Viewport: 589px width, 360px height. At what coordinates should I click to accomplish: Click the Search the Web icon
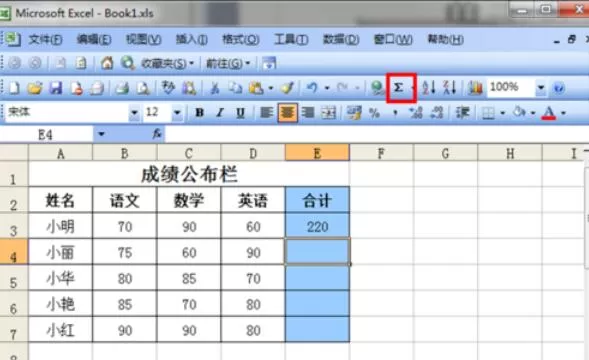pos(128,63)
